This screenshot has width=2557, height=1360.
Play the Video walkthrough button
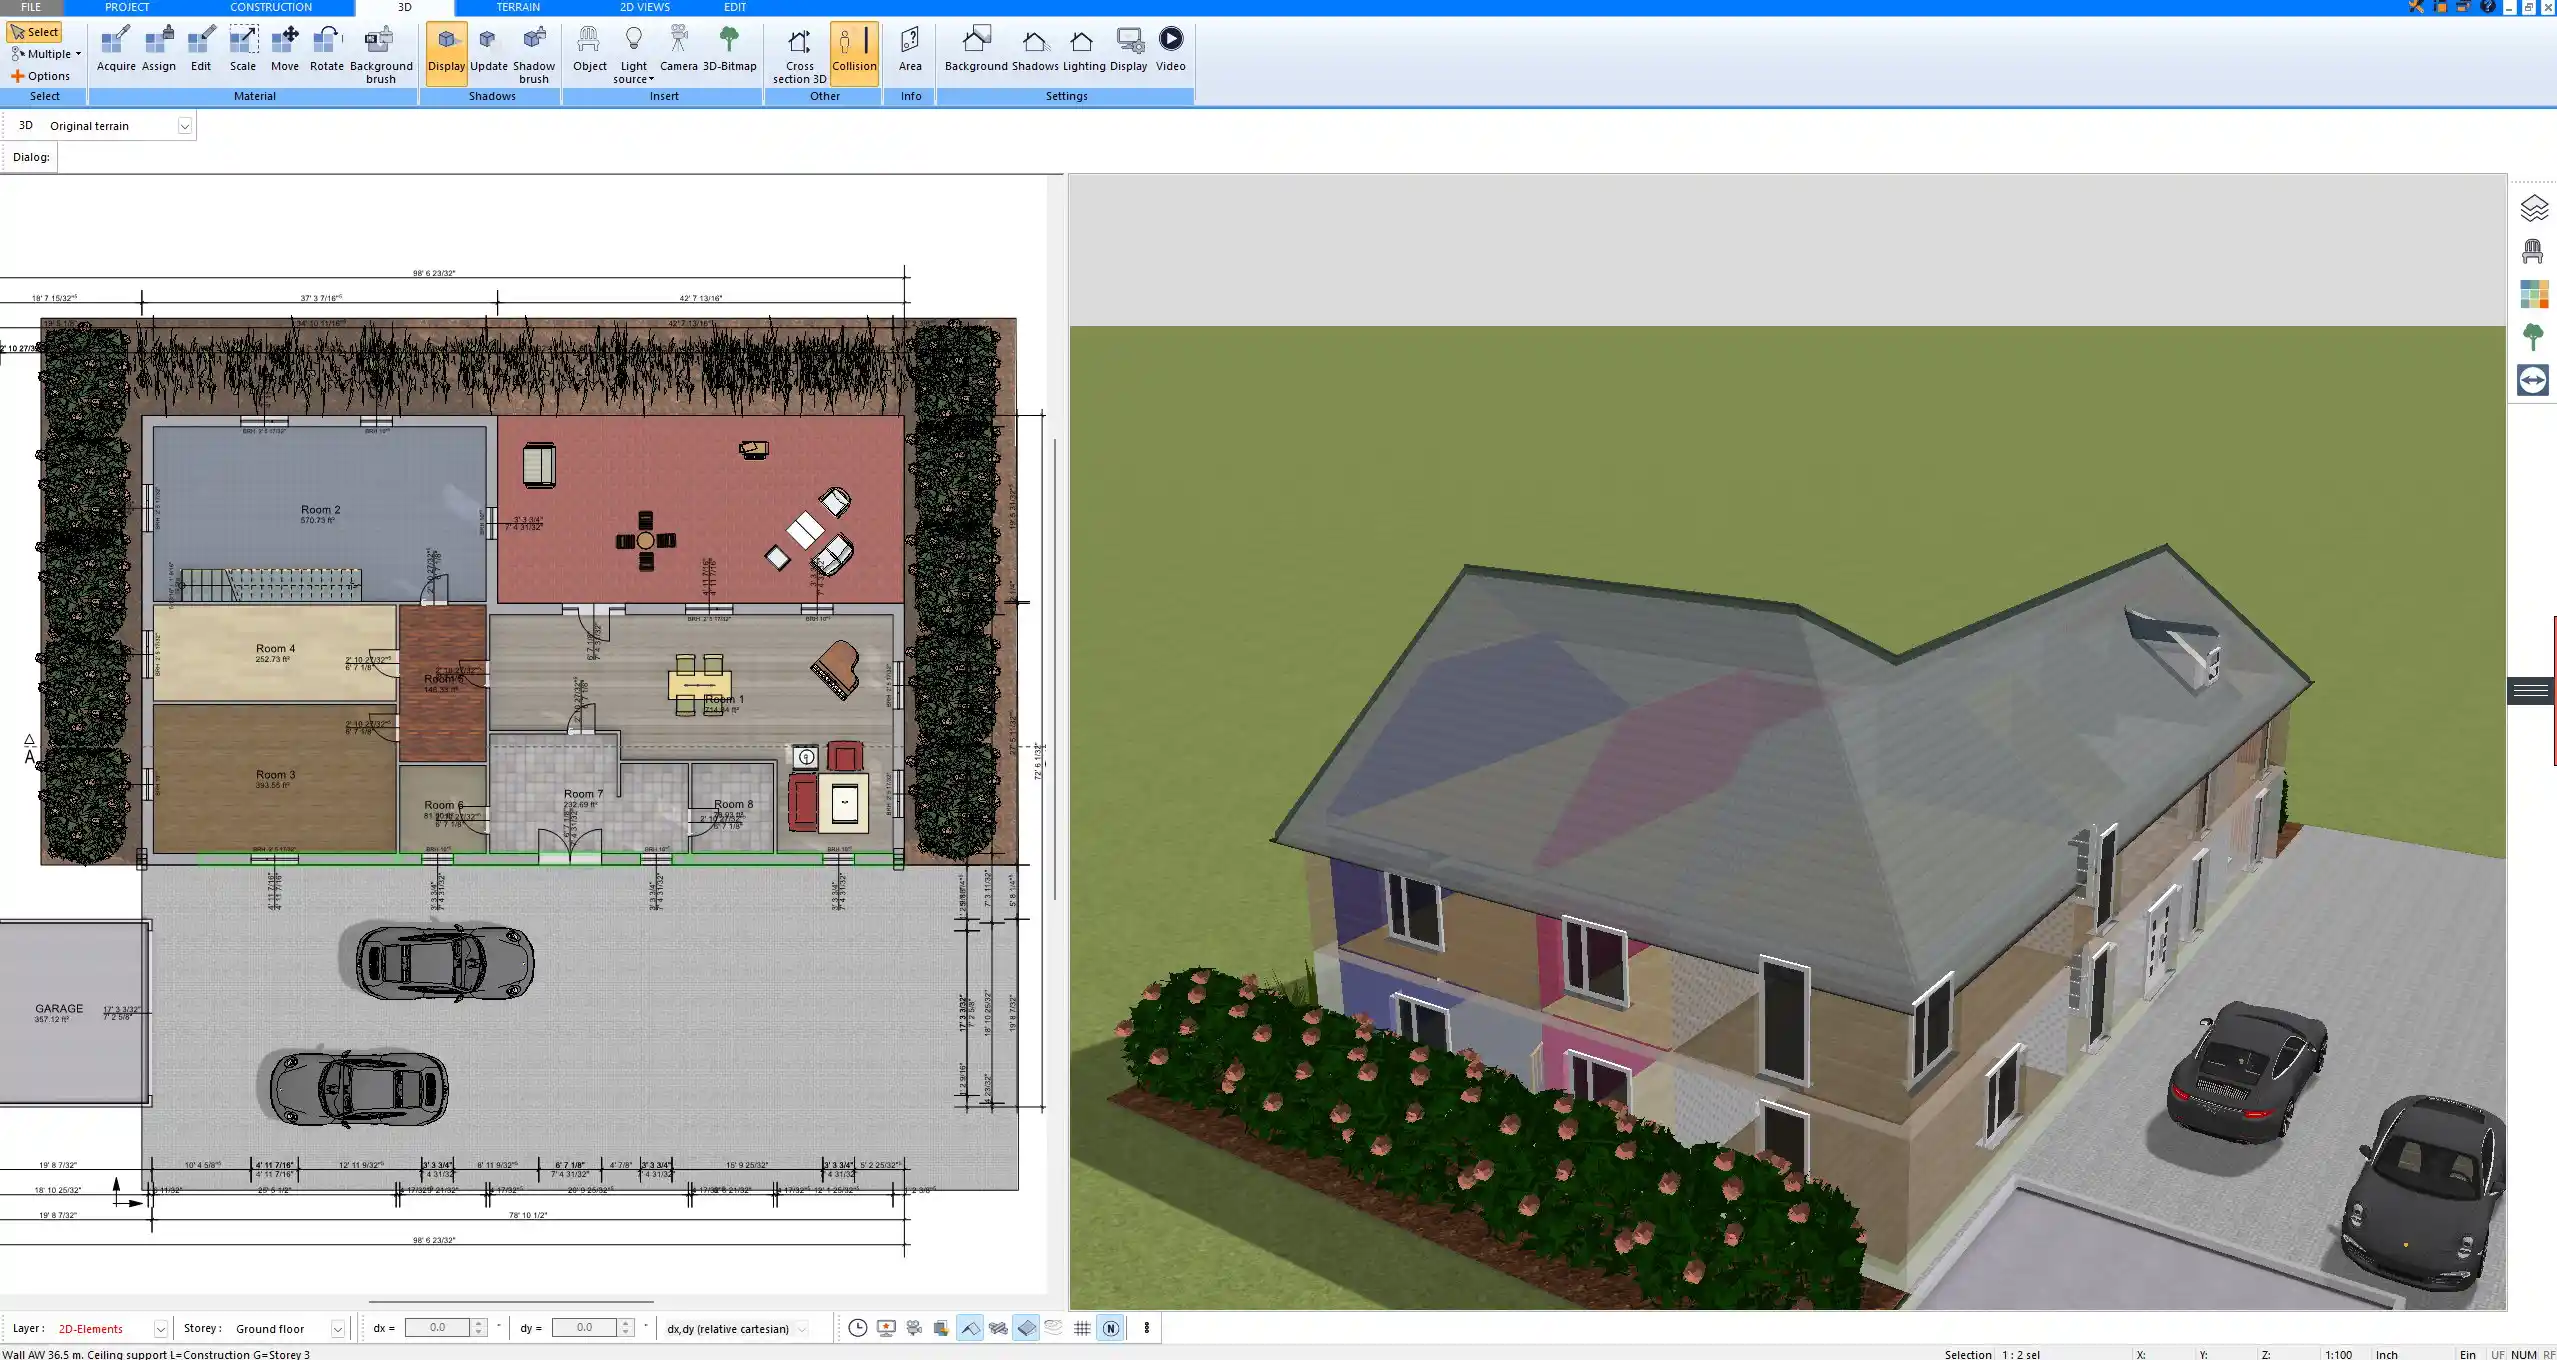pos(1170,49)
